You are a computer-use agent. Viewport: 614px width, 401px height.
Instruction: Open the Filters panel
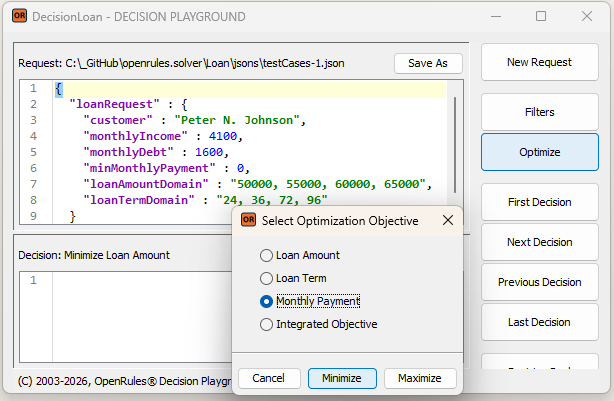coord(539,112)
